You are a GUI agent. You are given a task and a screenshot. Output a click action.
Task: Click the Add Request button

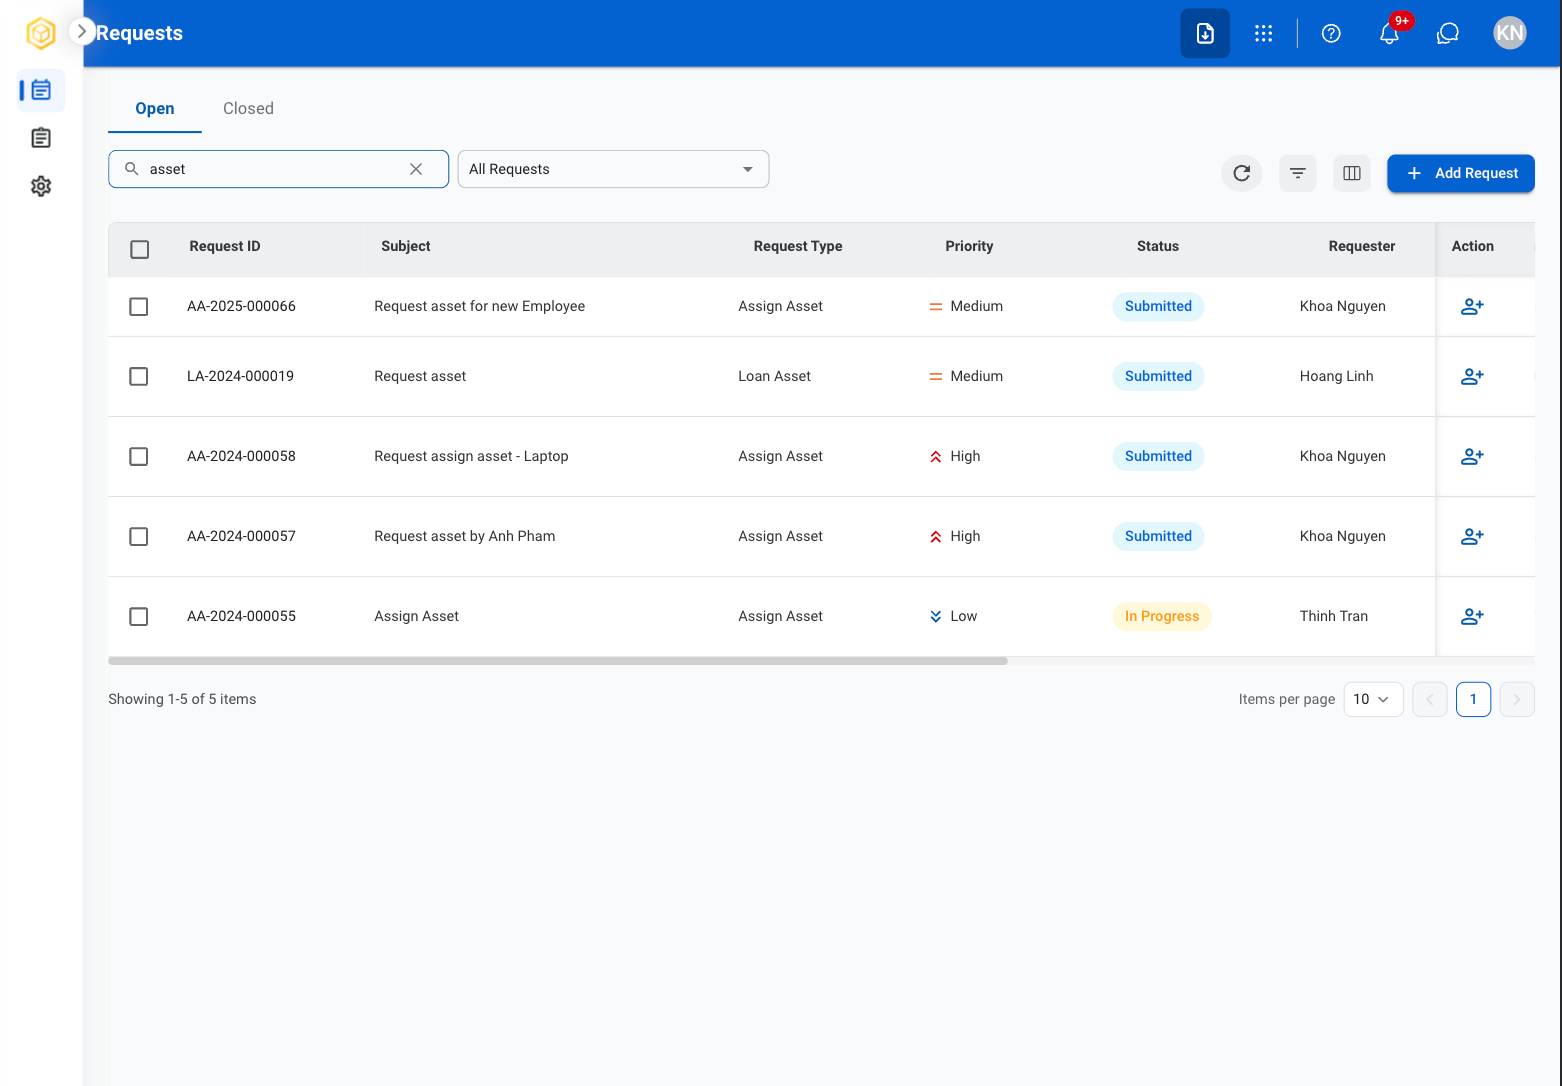coord(1461,173)
